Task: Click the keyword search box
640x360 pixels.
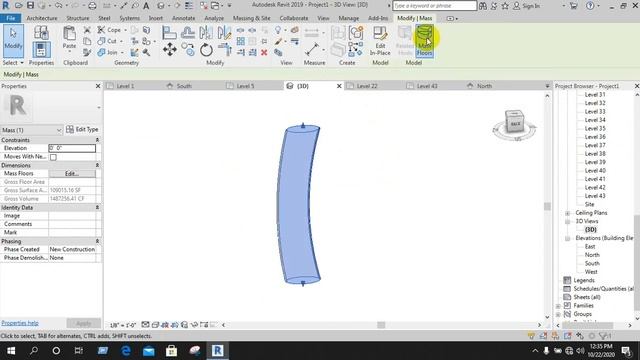Action: [434, 6]
